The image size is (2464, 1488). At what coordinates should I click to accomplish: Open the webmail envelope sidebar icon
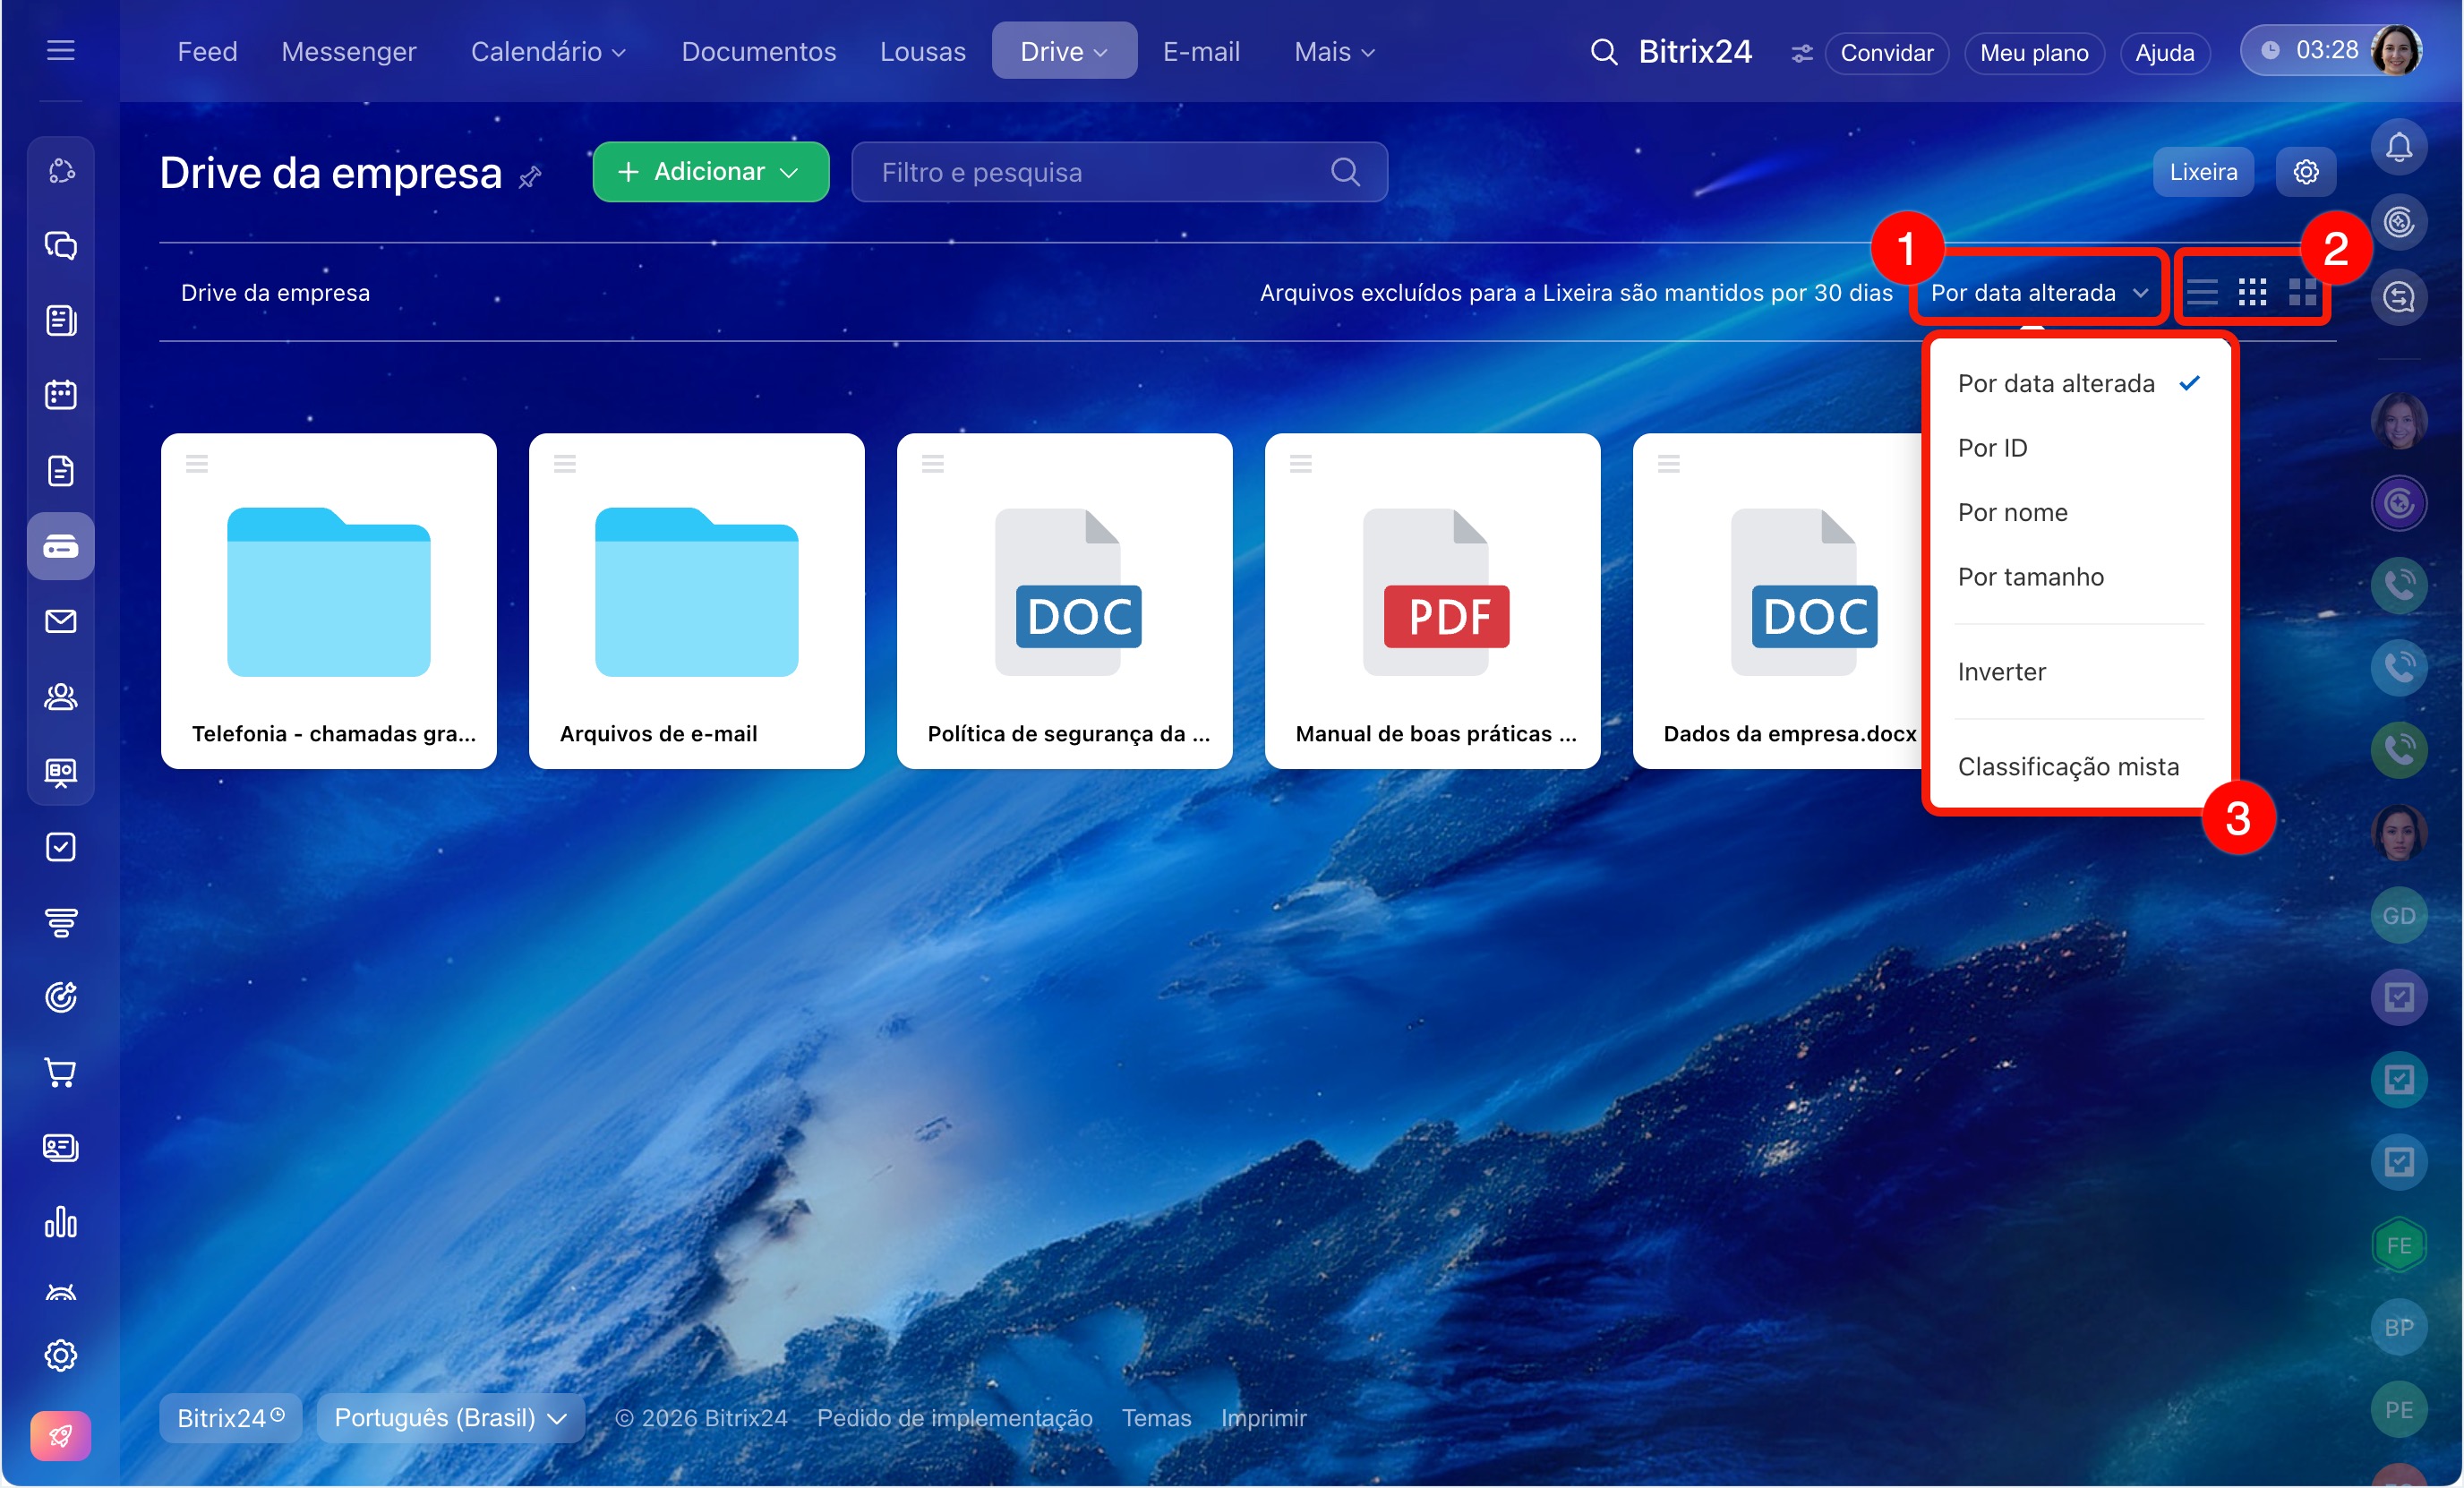(61, 621)
